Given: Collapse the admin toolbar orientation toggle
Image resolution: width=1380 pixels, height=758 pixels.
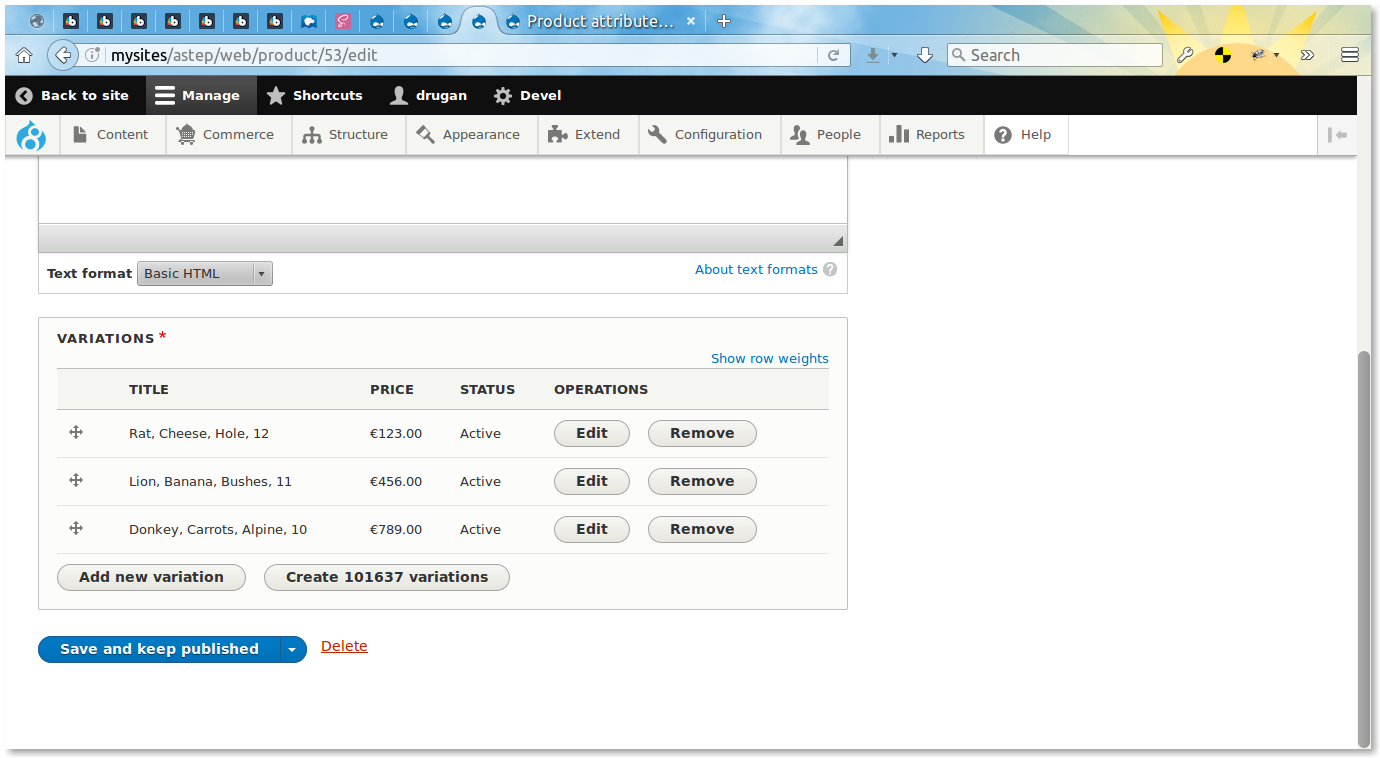Looking at the screenshot, I should 1337,135.
